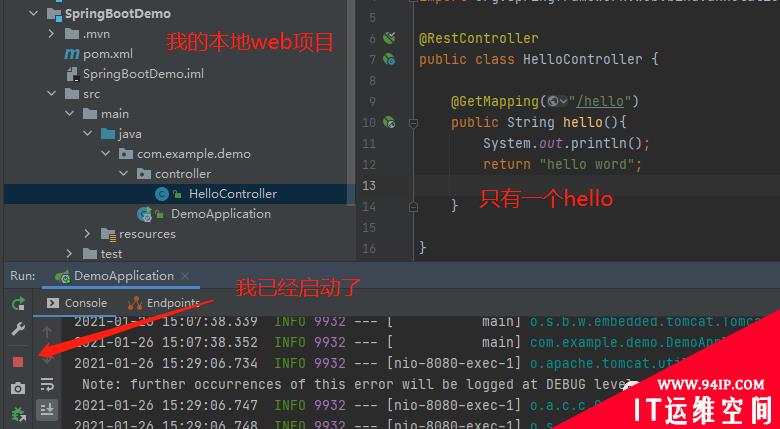This screenshot has width=780, height=429.
Task: Switch to the Endpoints tab
Action: 166,303
